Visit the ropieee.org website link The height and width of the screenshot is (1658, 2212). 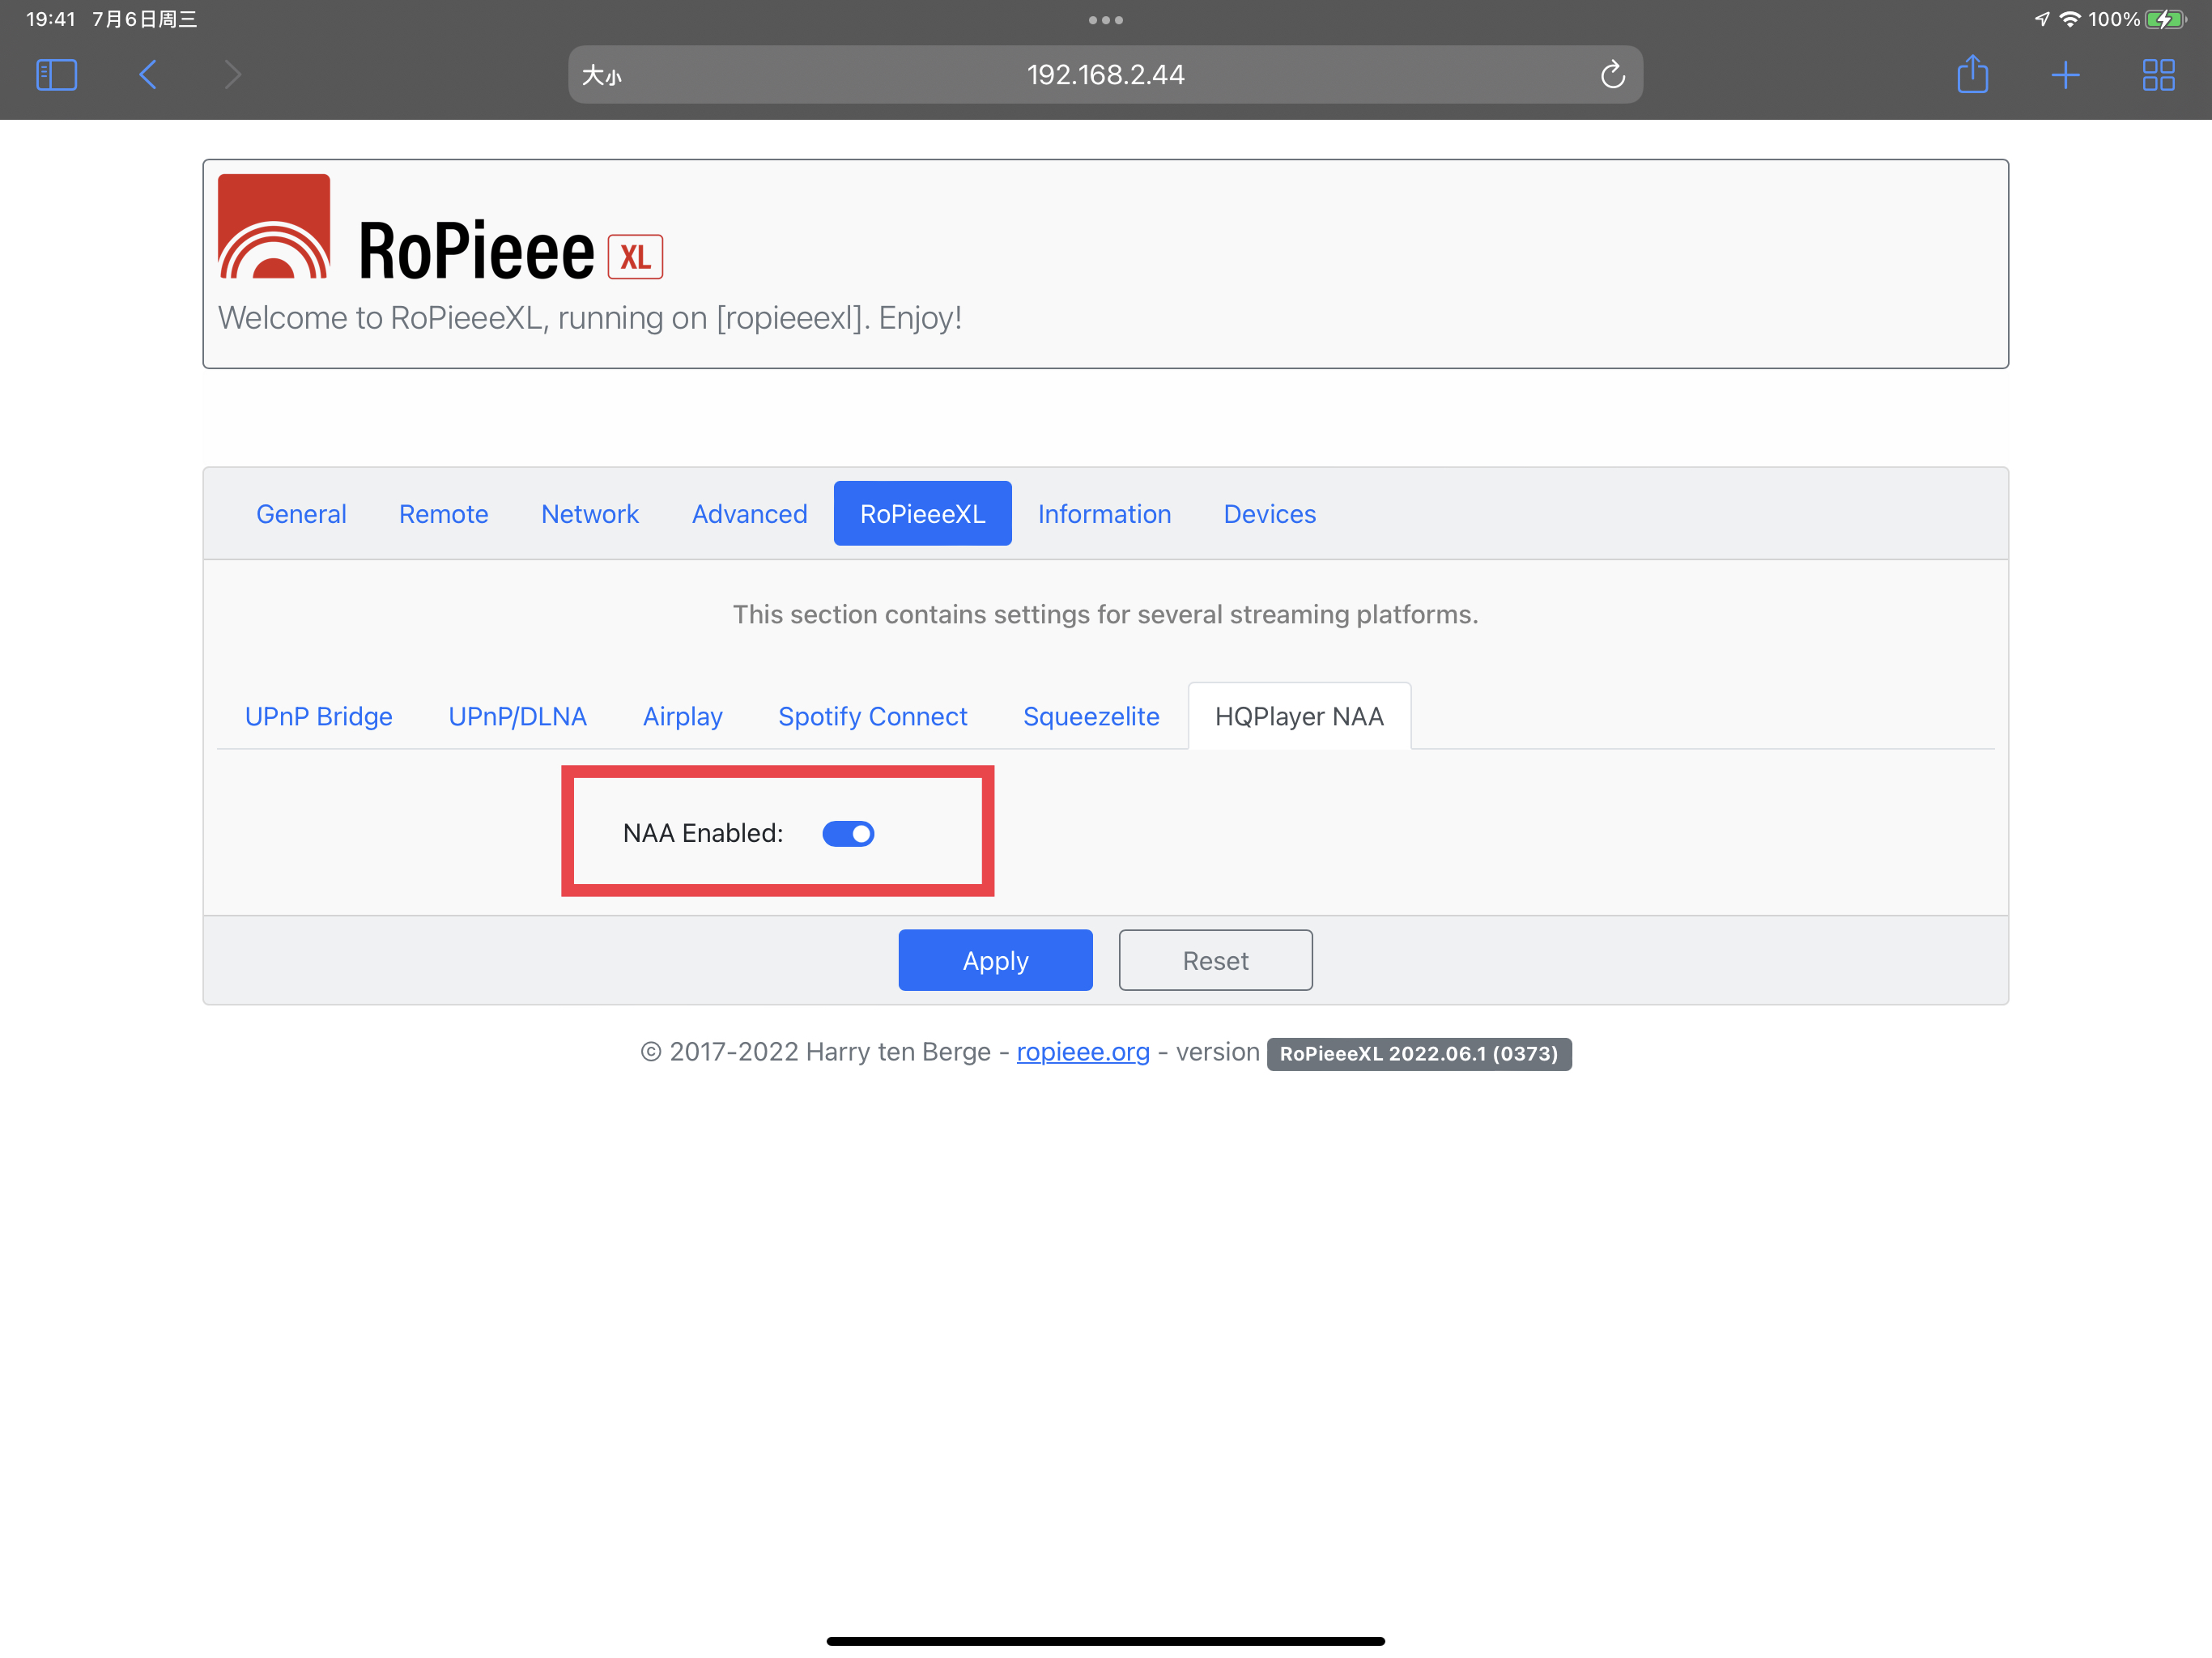coord(1083,1052)
